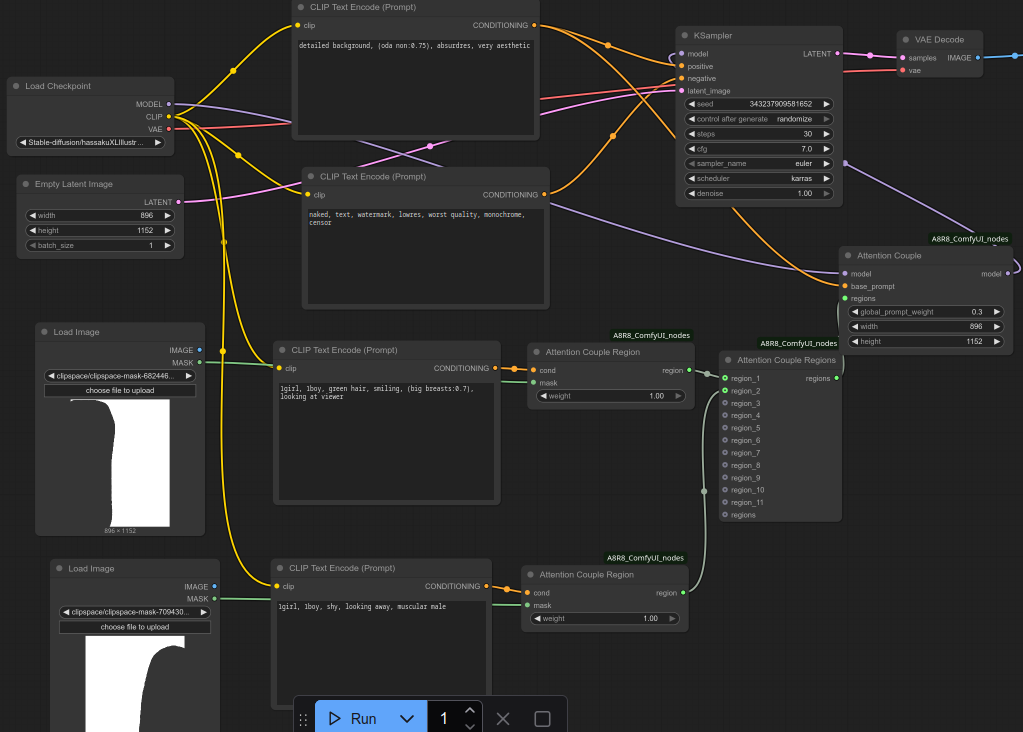
Task: Click the square icon right of the cancel X
Action: [542, 719]
